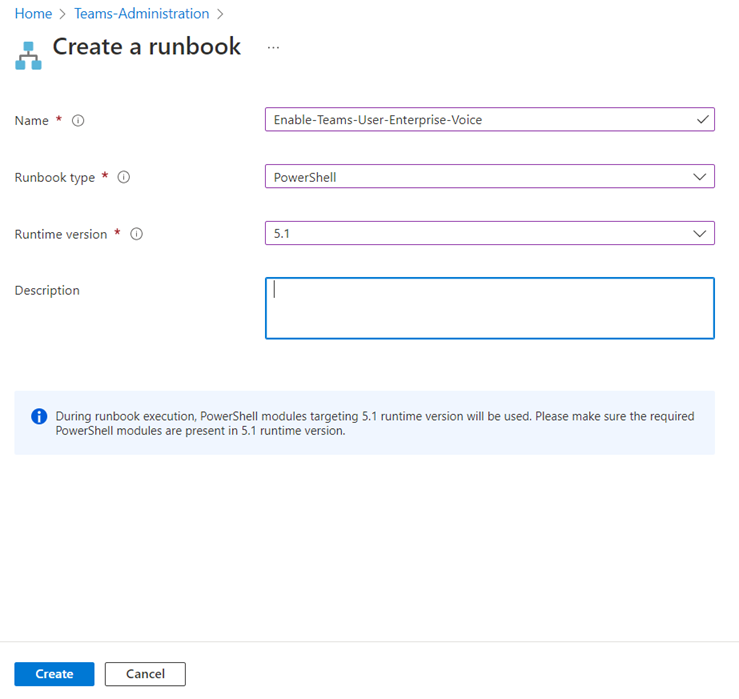Click the green validation checkmark in Name field

(703, 120)
